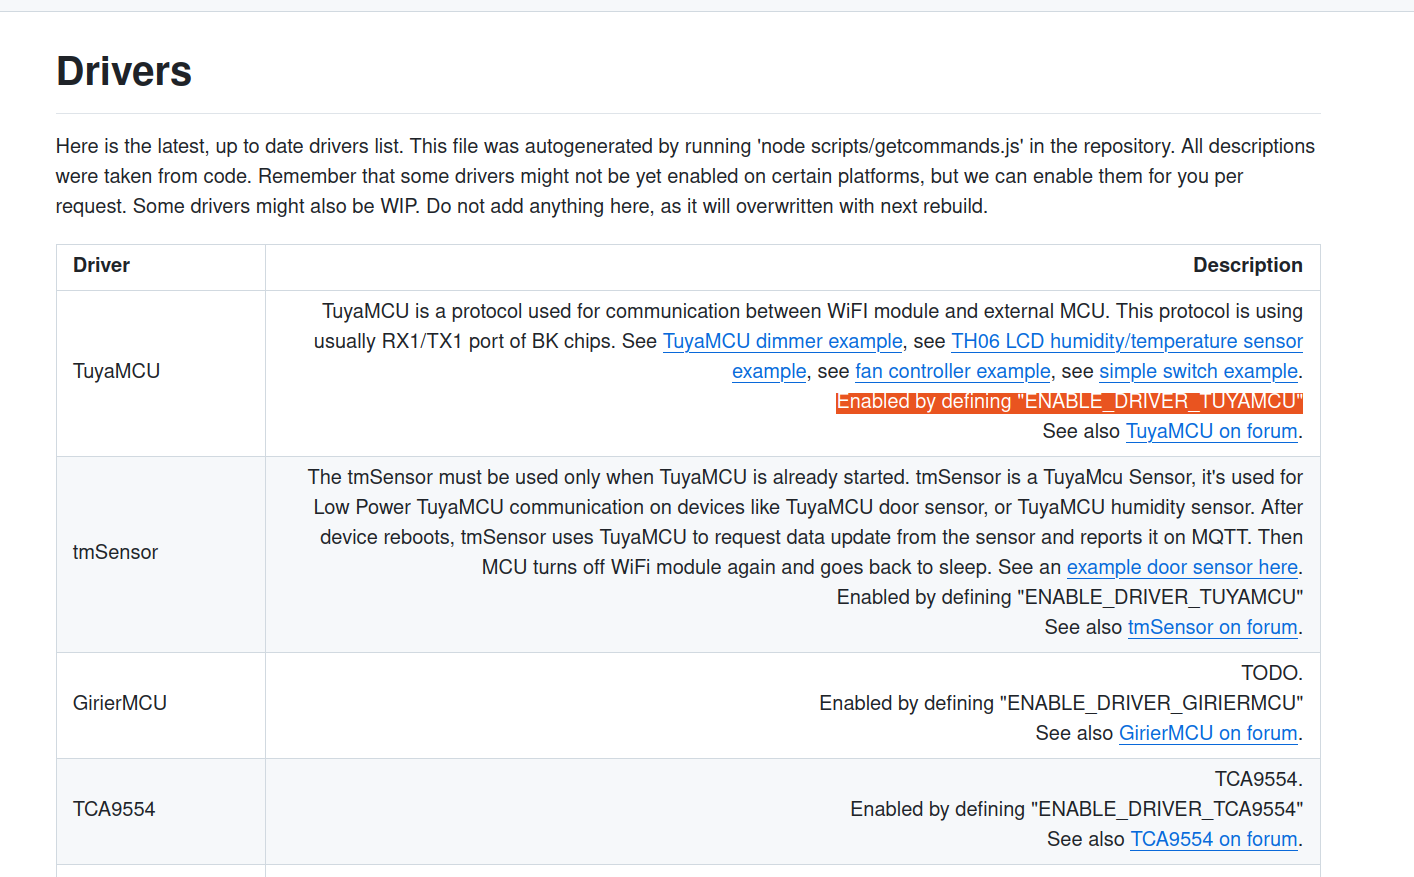This screenshot has width=1414, height=877.
Task: Visit the TuyaMCU on forum link
Action: tap(1211, 432)
